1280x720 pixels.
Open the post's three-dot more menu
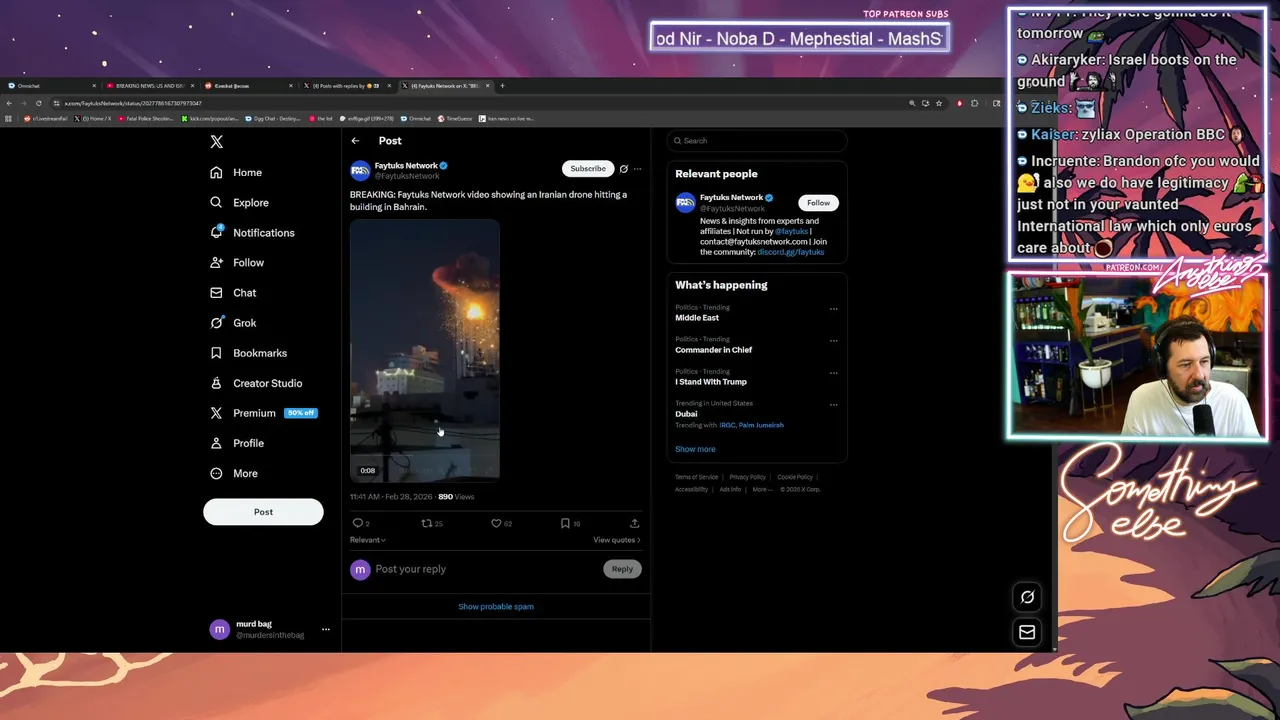pos(637,169)
